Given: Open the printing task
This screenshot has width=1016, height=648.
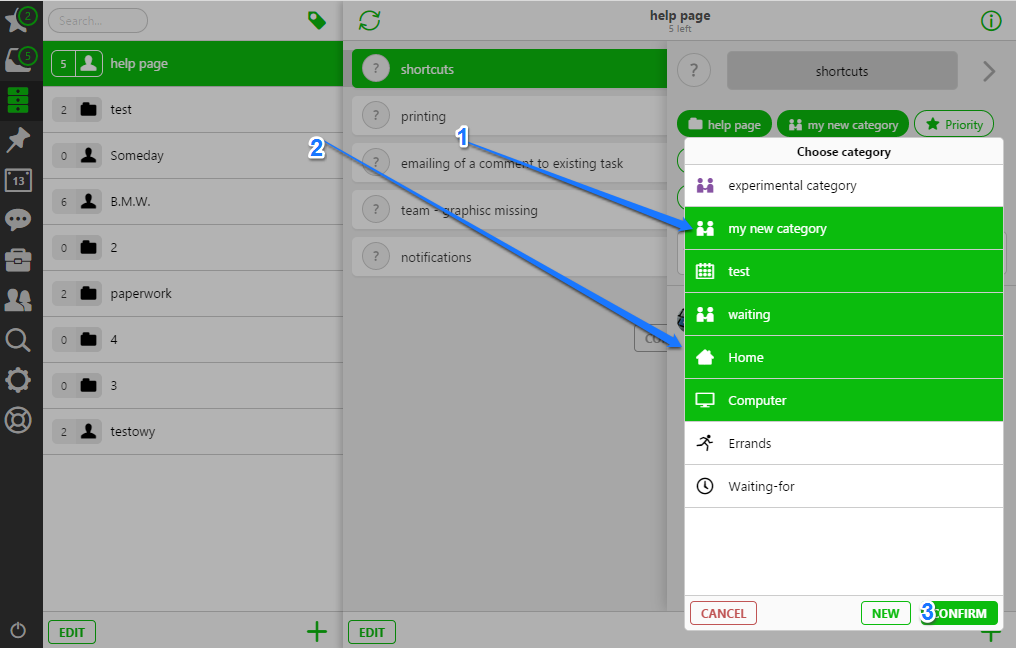Looking at the screenshot, I should [509, 116].
